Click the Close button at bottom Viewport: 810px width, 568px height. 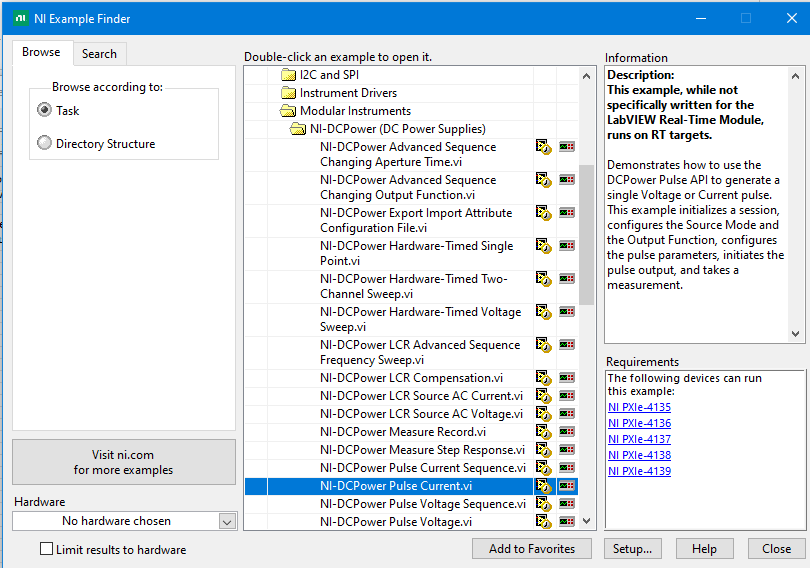coord(776,548)
